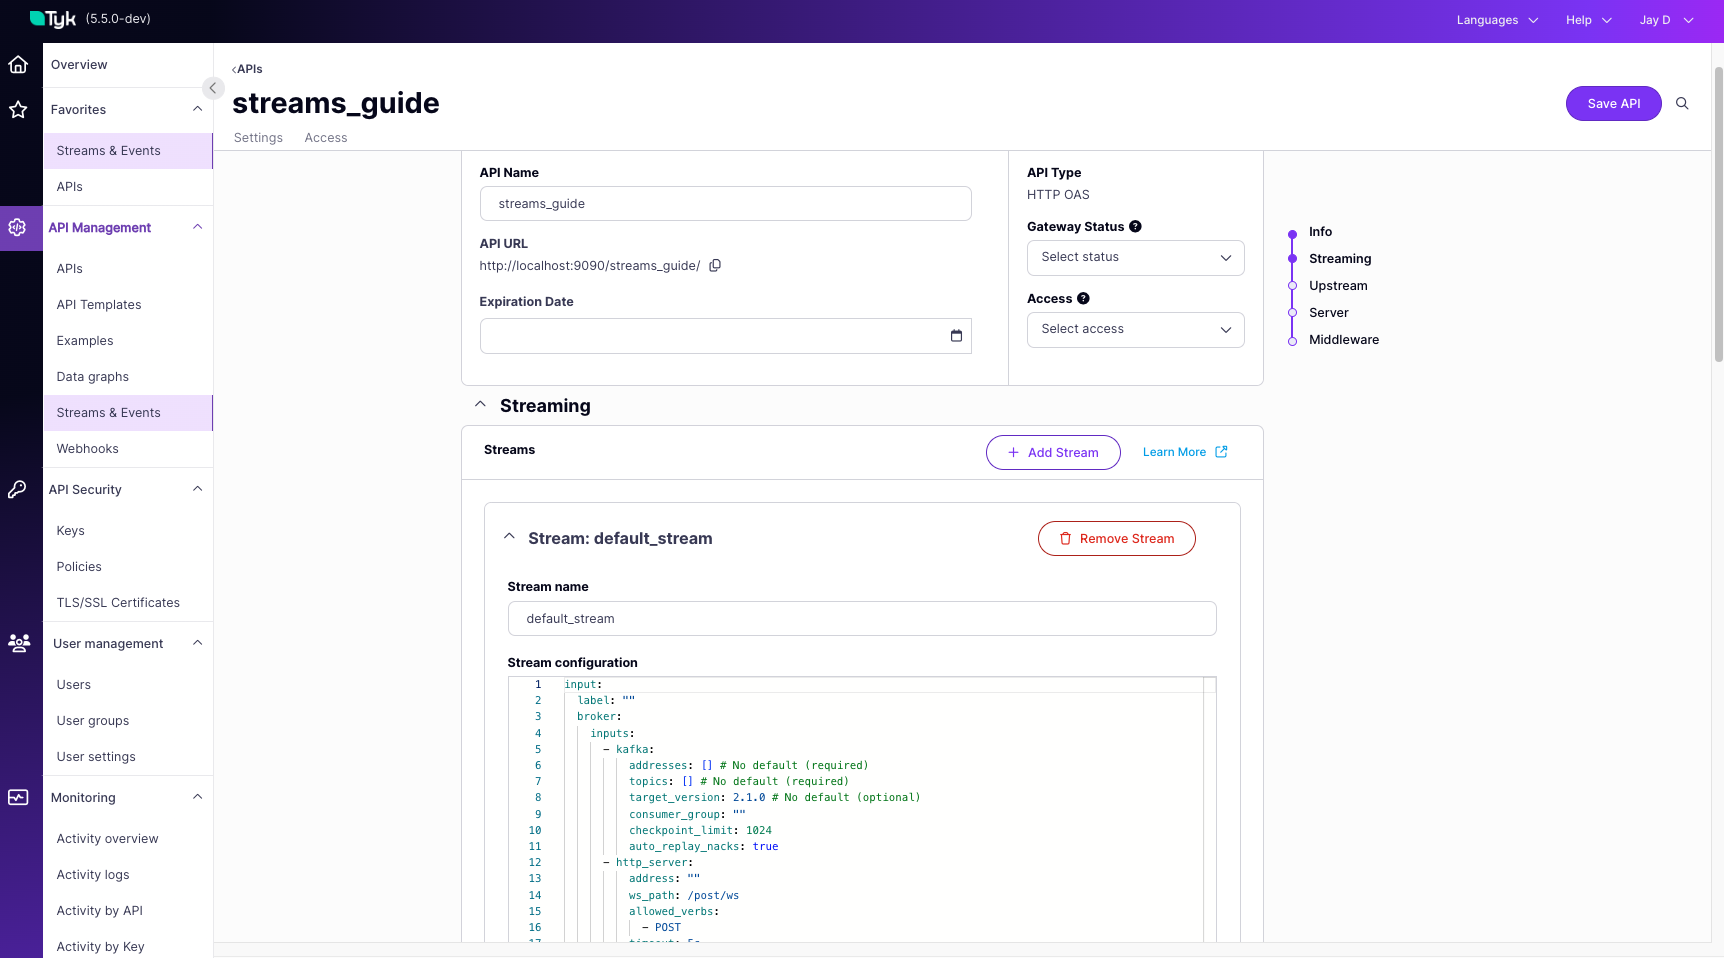Collapse the default_stream panel chevron
The height and width of the screenshot is (958, 1724).
pos(509,537)
